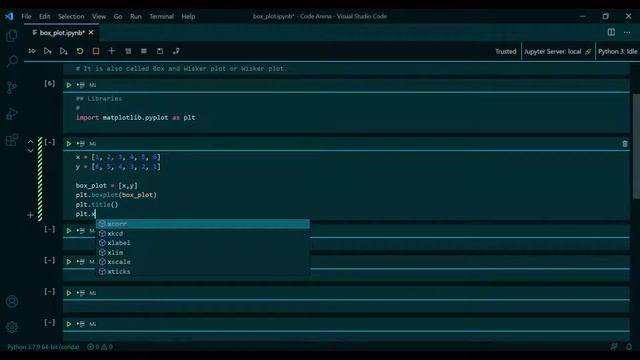Open the Python 3: Idle kernel selector

tap(618, 51)
